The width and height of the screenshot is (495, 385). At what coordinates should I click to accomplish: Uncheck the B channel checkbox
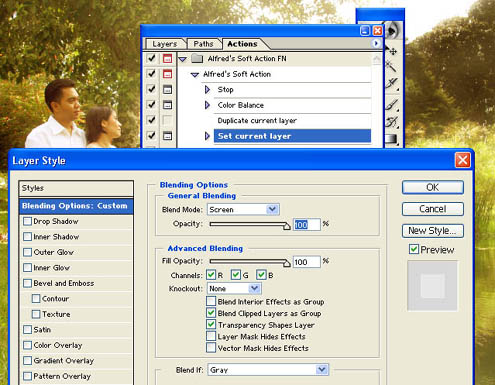coord(261,275)
